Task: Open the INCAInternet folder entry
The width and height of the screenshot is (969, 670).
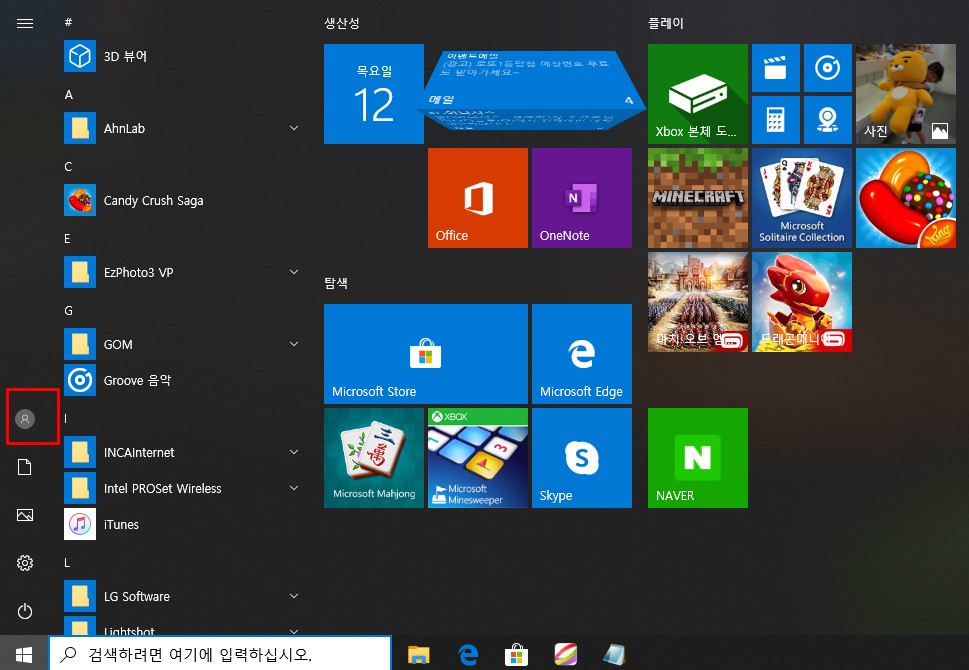Action: click(x=182, y=452)
